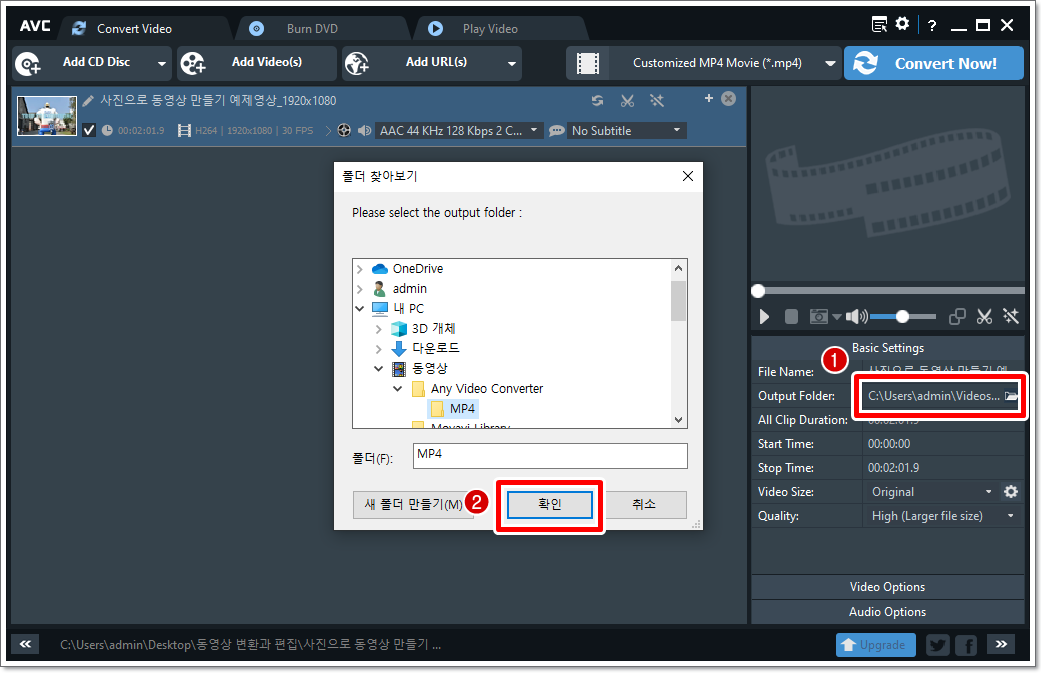Click the 폴더(F) text field
Image resolution: width=1042 pixels, height=673 pixels.
(550, 456)
